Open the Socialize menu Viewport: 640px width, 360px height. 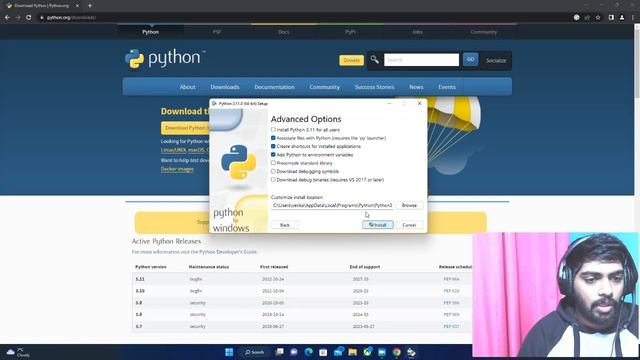(496, 60)
